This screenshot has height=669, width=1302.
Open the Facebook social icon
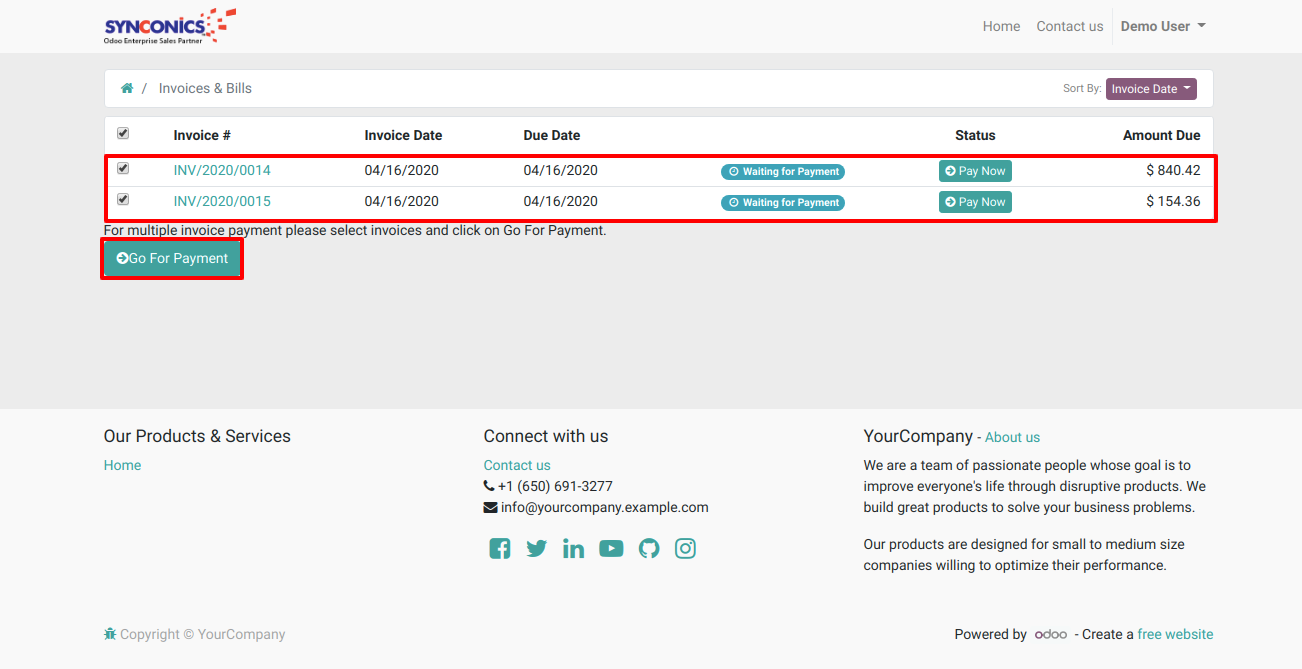(500, 548)
